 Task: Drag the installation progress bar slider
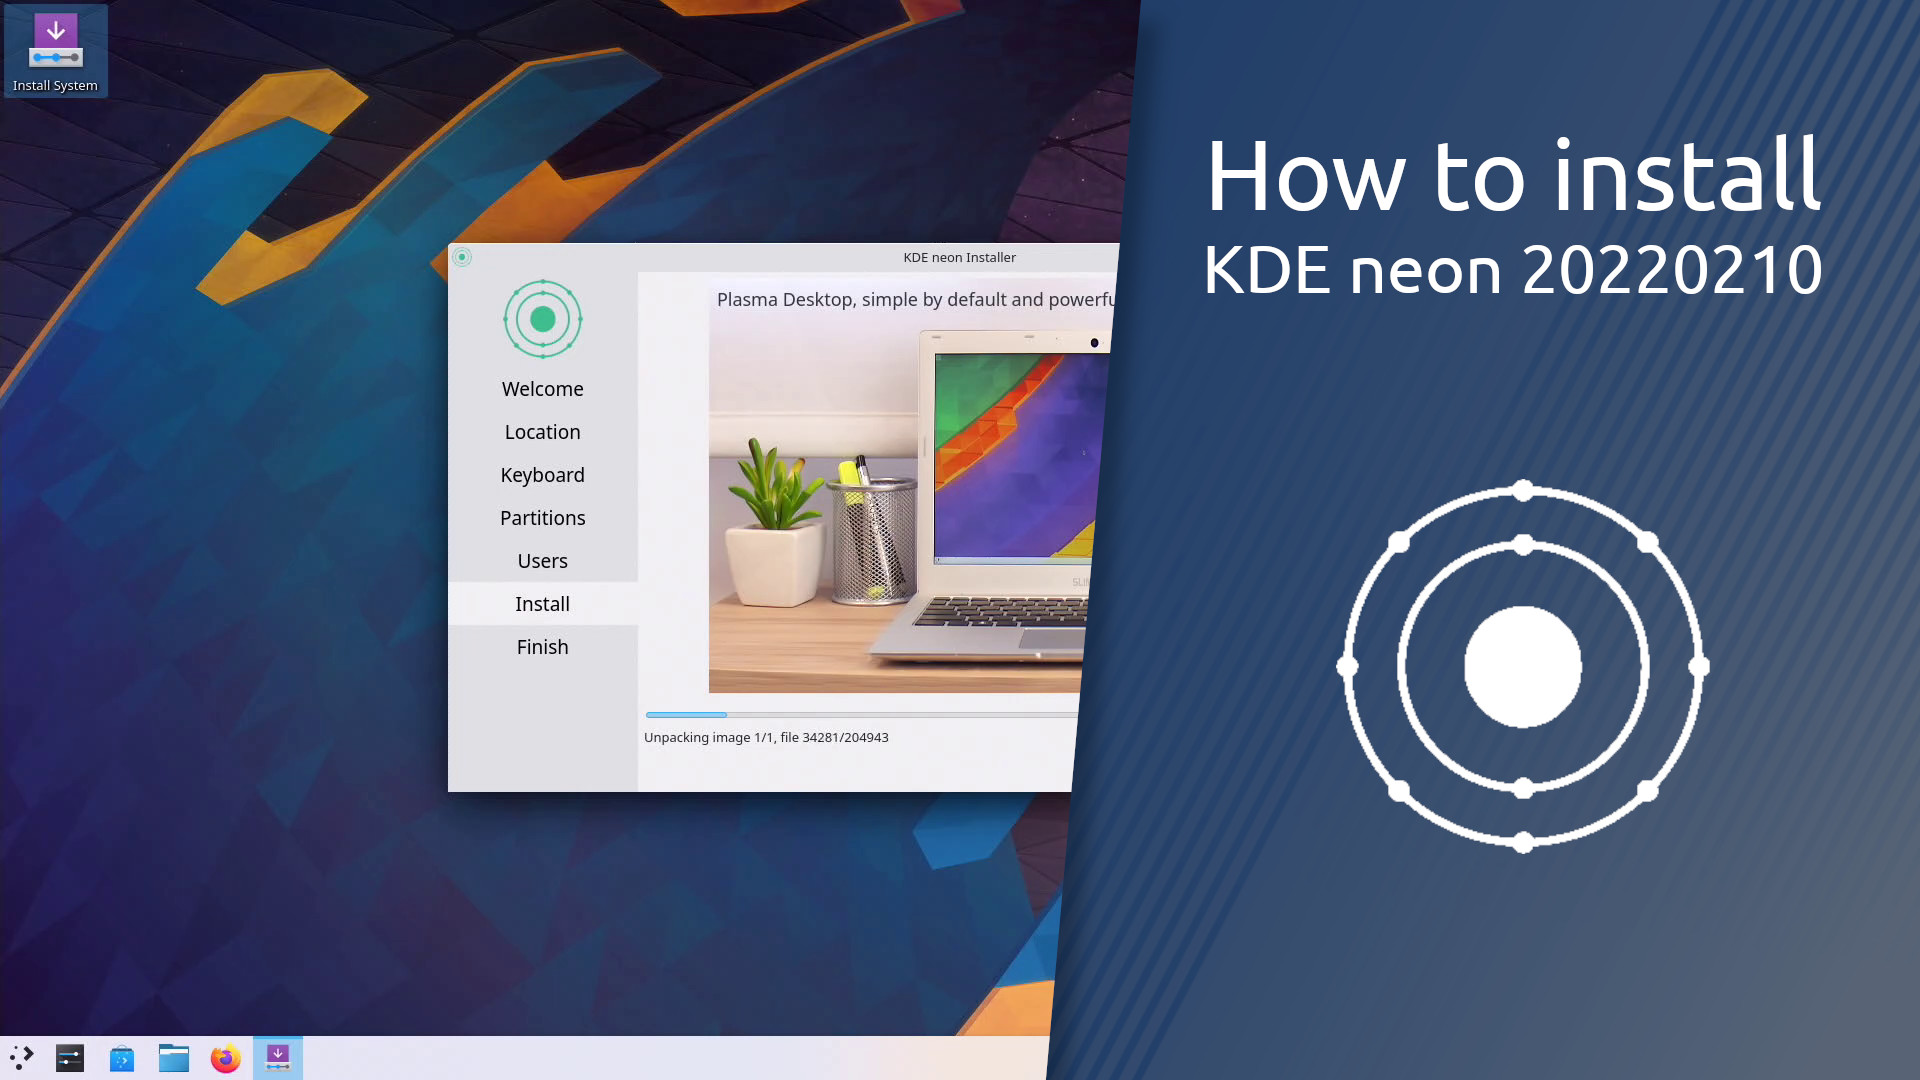point(724,713)
